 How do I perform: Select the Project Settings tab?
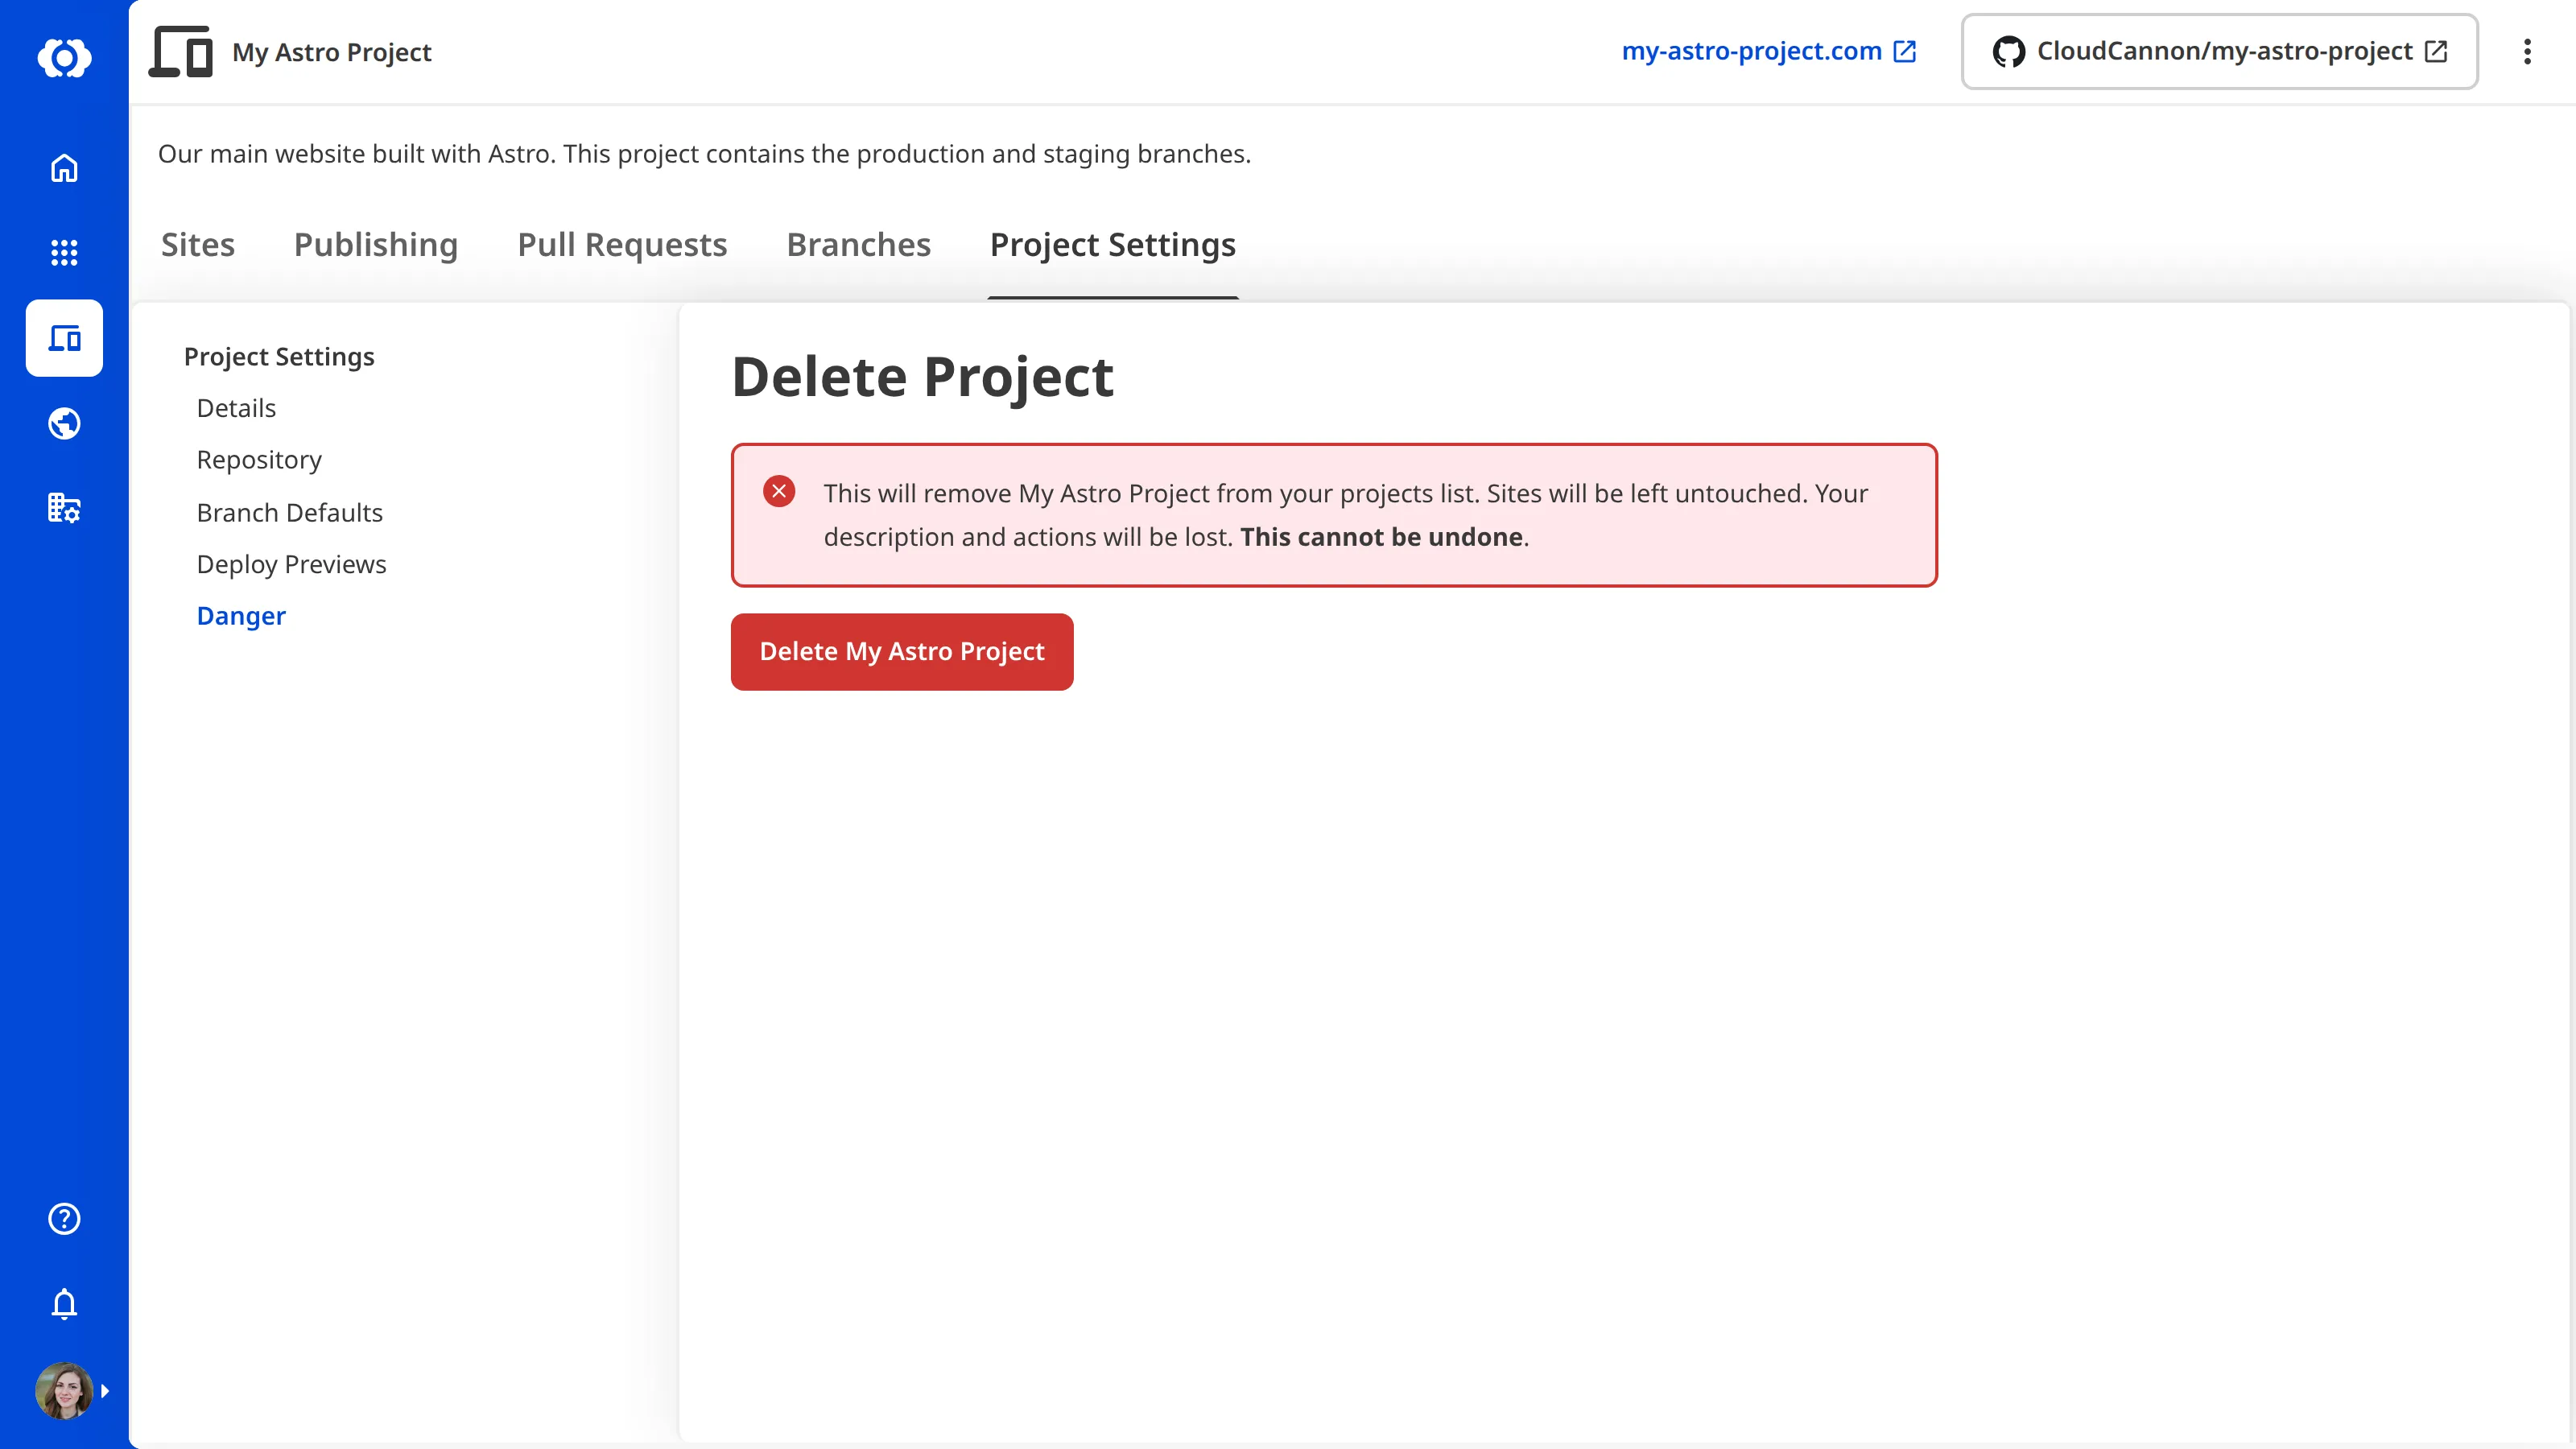click(x=1113, y=245)
